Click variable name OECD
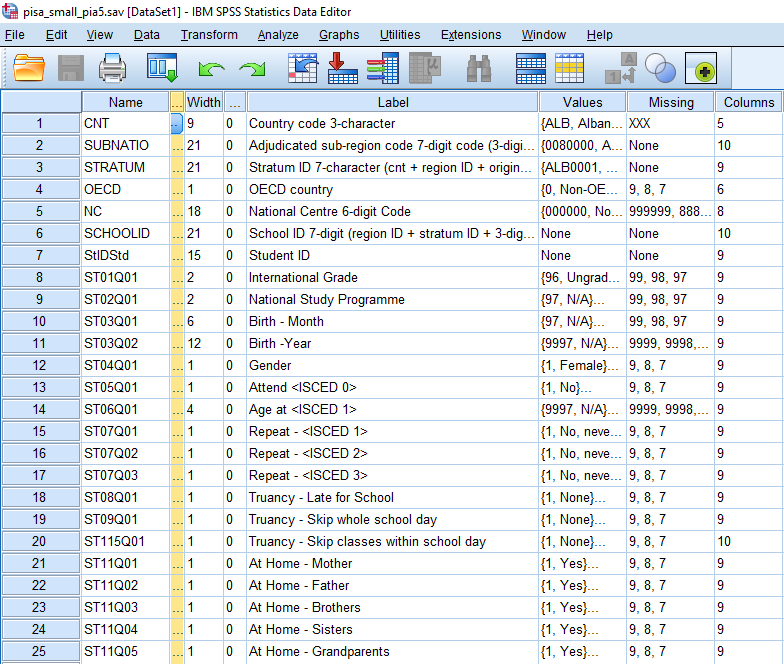This screenshot has height=664, width=784. pyautogui.click(x=102, y=190)
